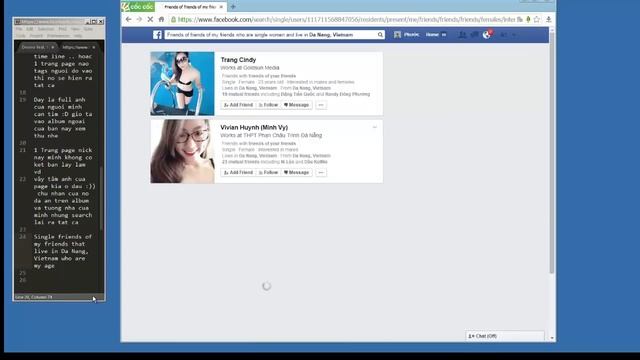This screenshot has height=360, width=640.
Task: Follow Trang Cindy
Action: pyautogui.click(x=268, y=105)
